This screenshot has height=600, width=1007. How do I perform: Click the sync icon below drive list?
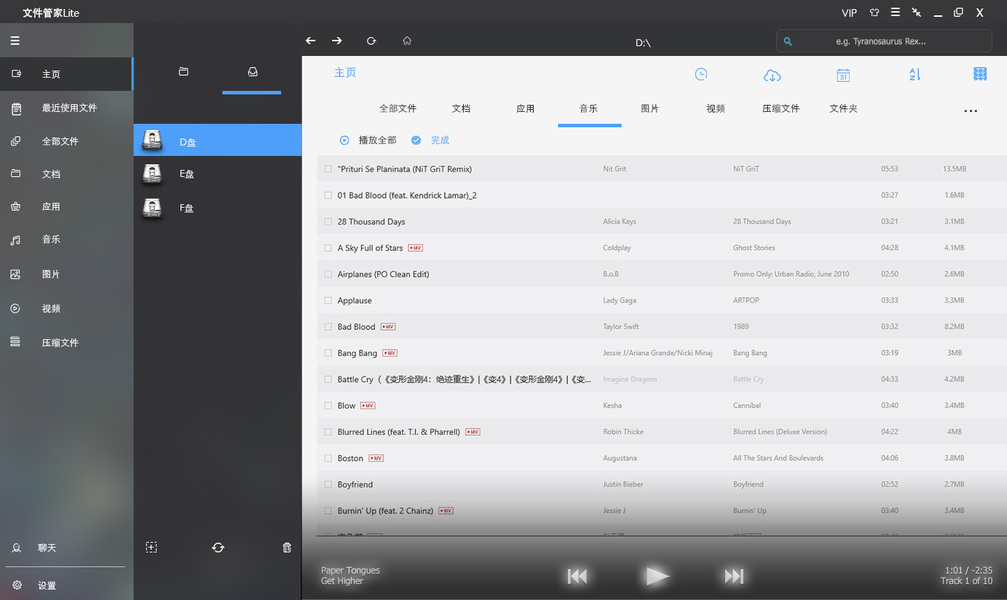(x=218, y=547)
